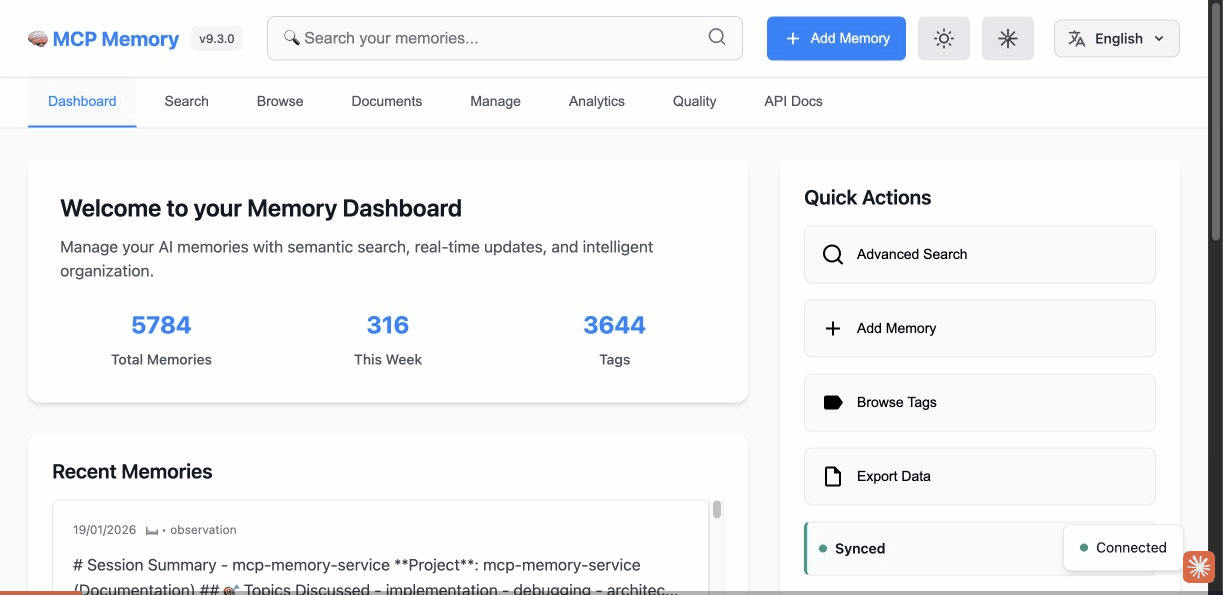Click the asterisk theme icon in the header

(1007, 38)
